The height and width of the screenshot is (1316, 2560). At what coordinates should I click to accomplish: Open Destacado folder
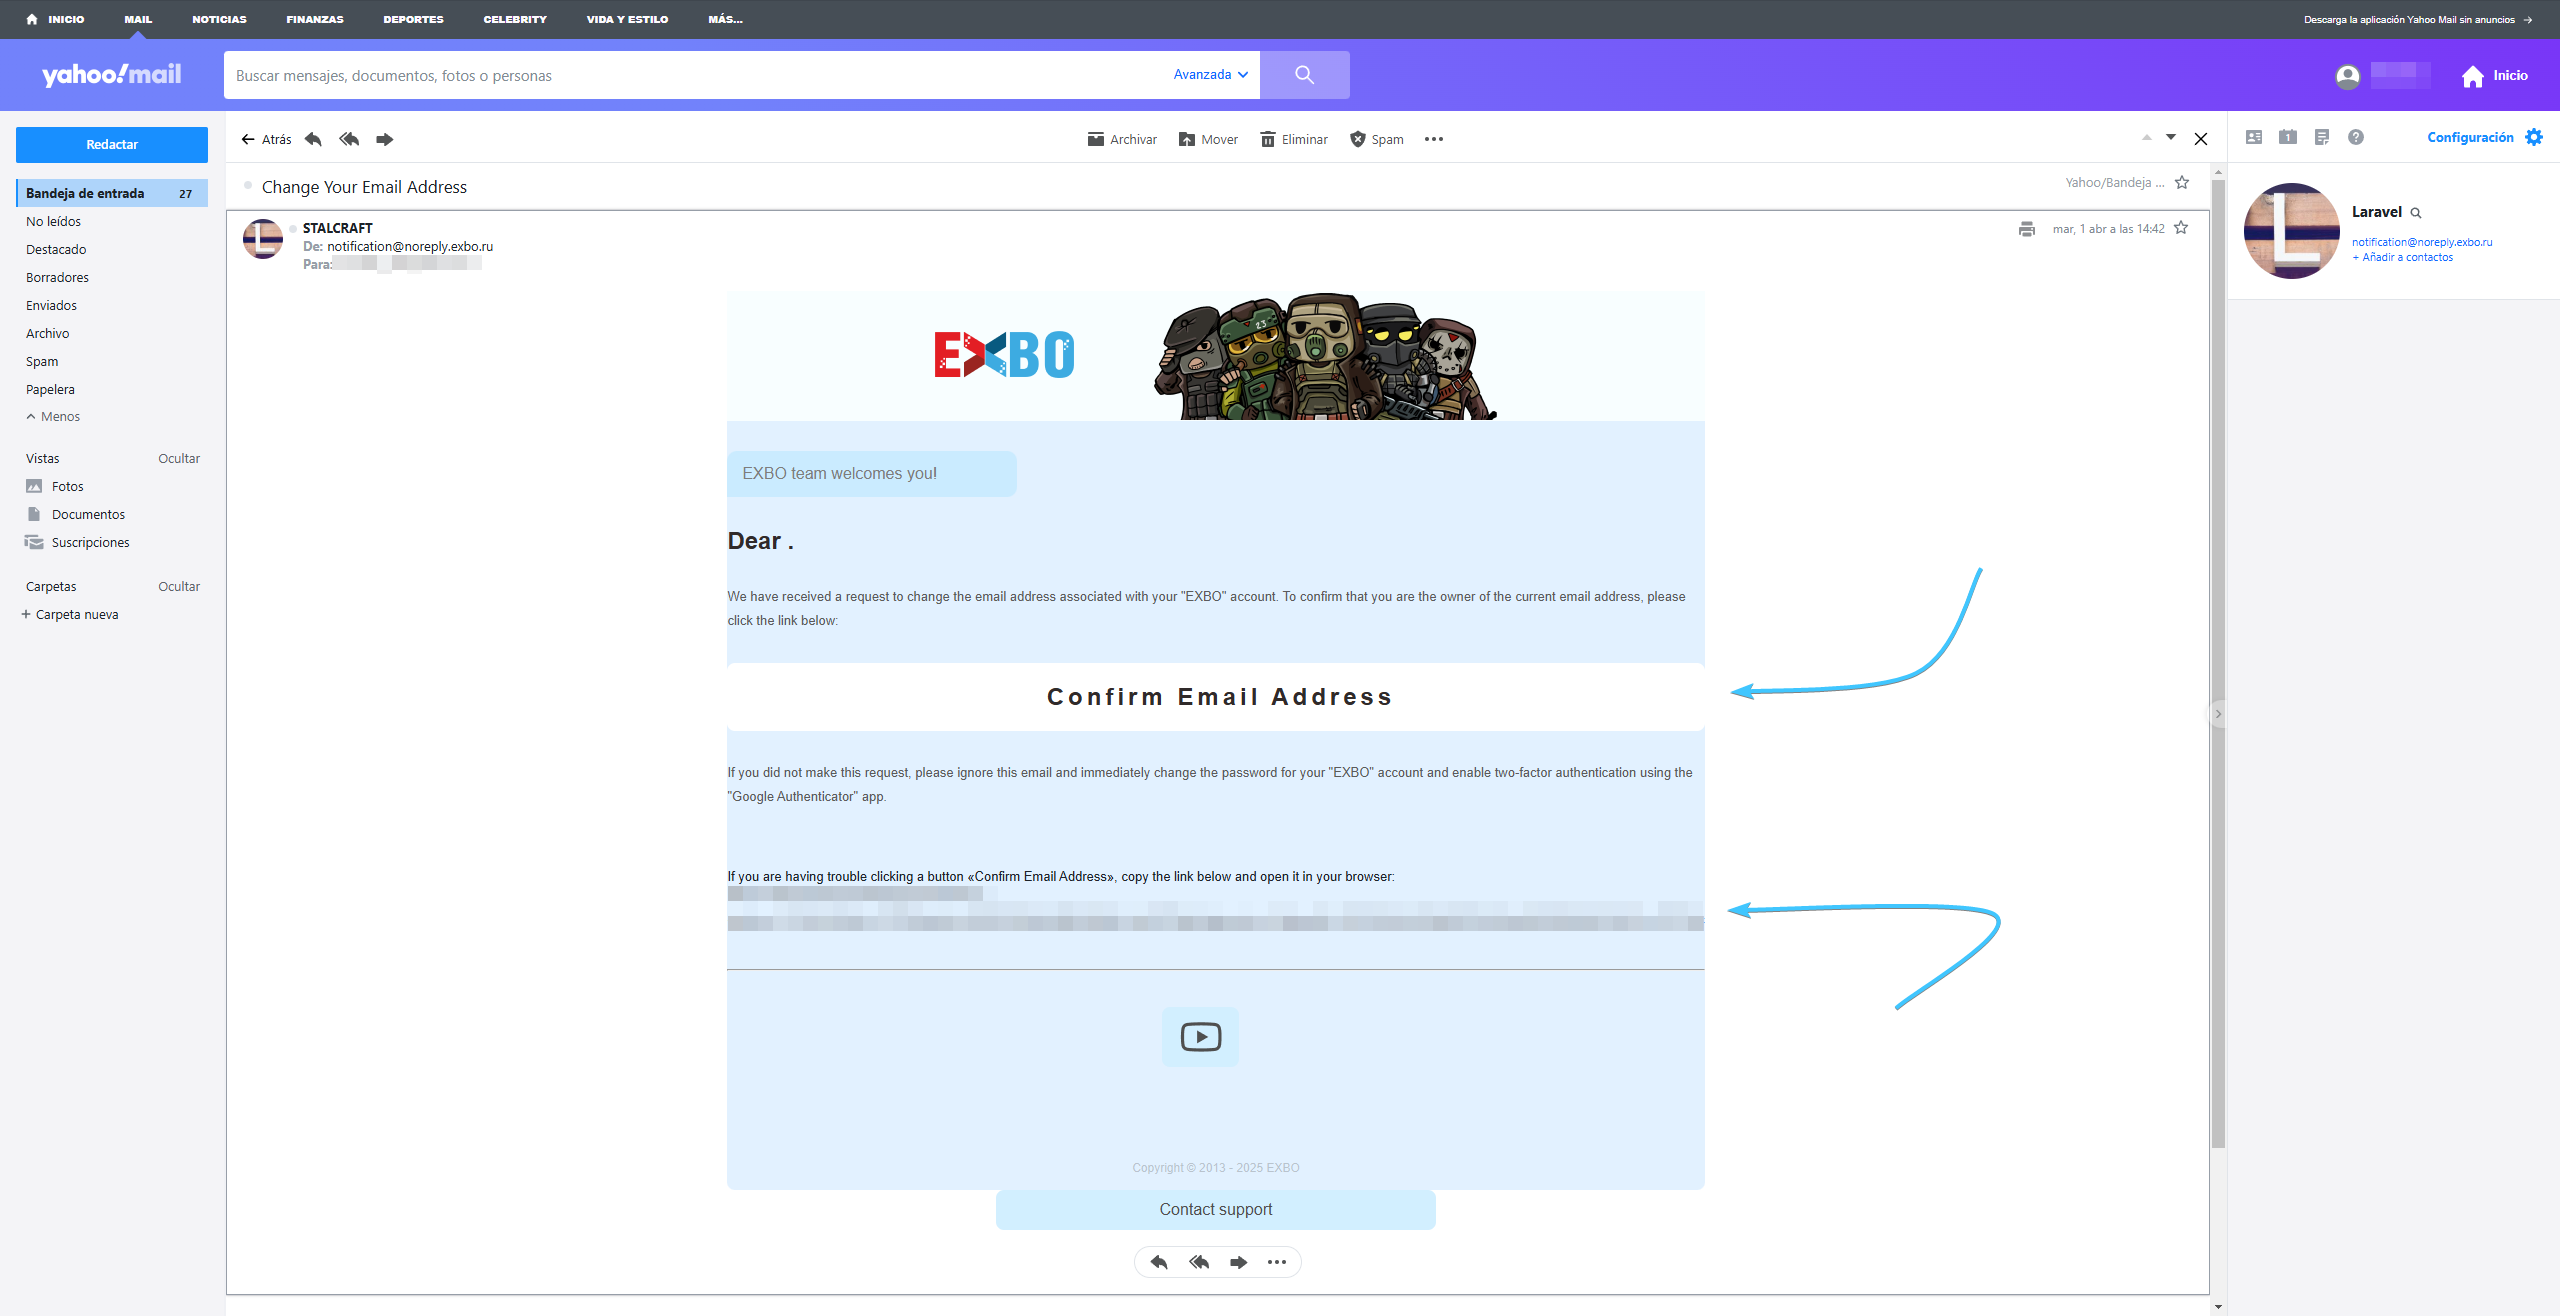[56, 249]
